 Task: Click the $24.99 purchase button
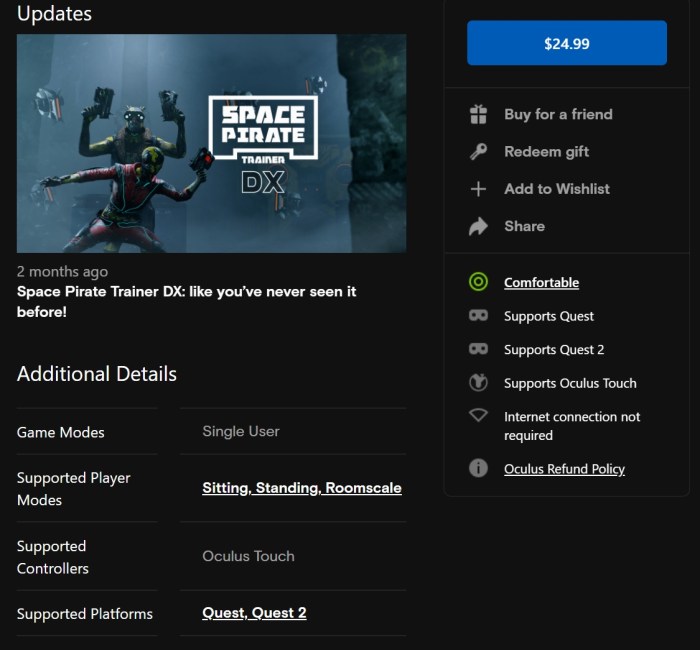[567, 43]
